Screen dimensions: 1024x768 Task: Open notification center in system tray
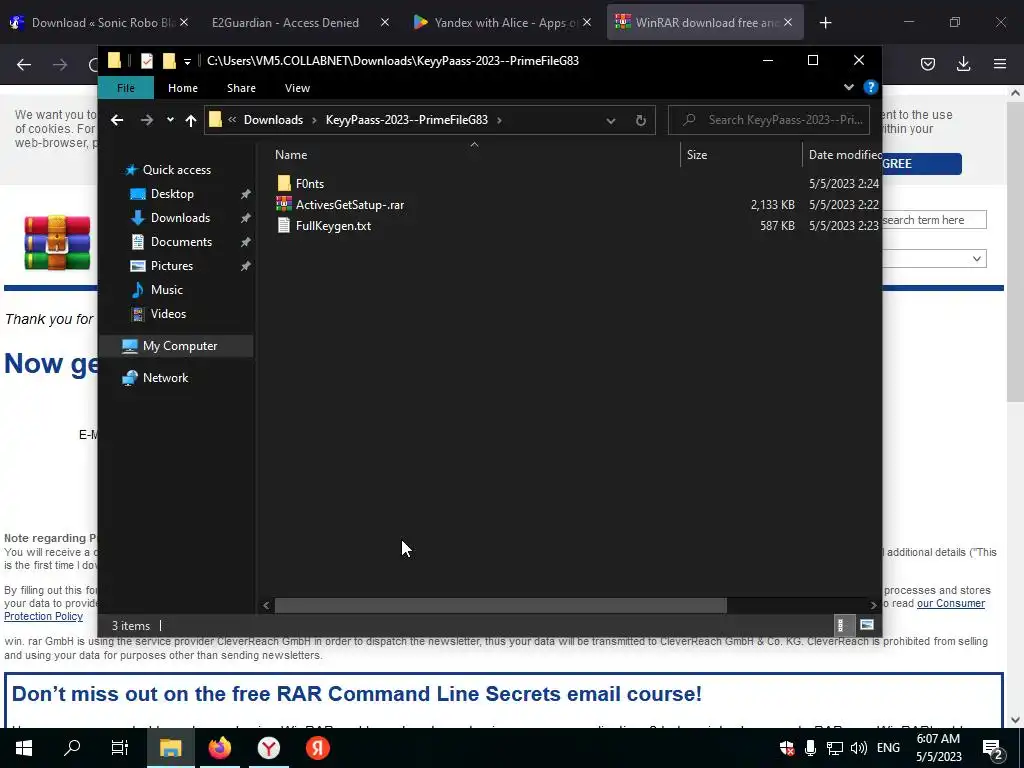(992, 748)
